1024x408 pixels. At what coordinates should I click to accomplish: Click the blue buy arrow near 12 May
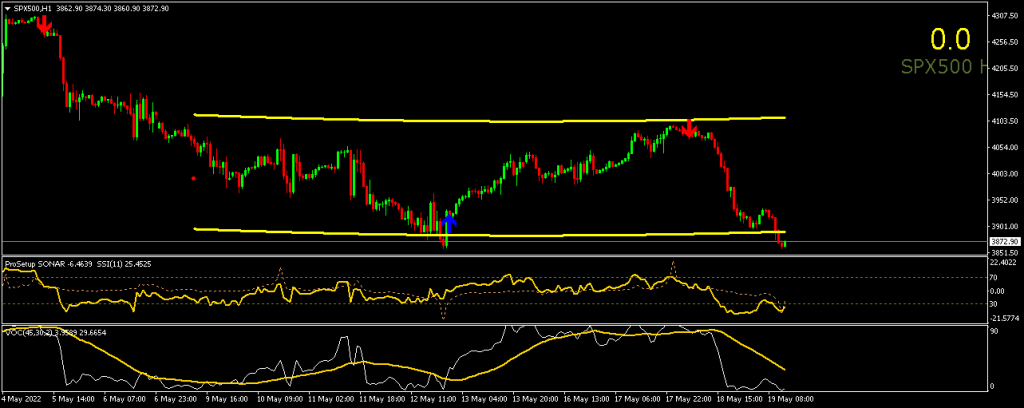[449, 219]
